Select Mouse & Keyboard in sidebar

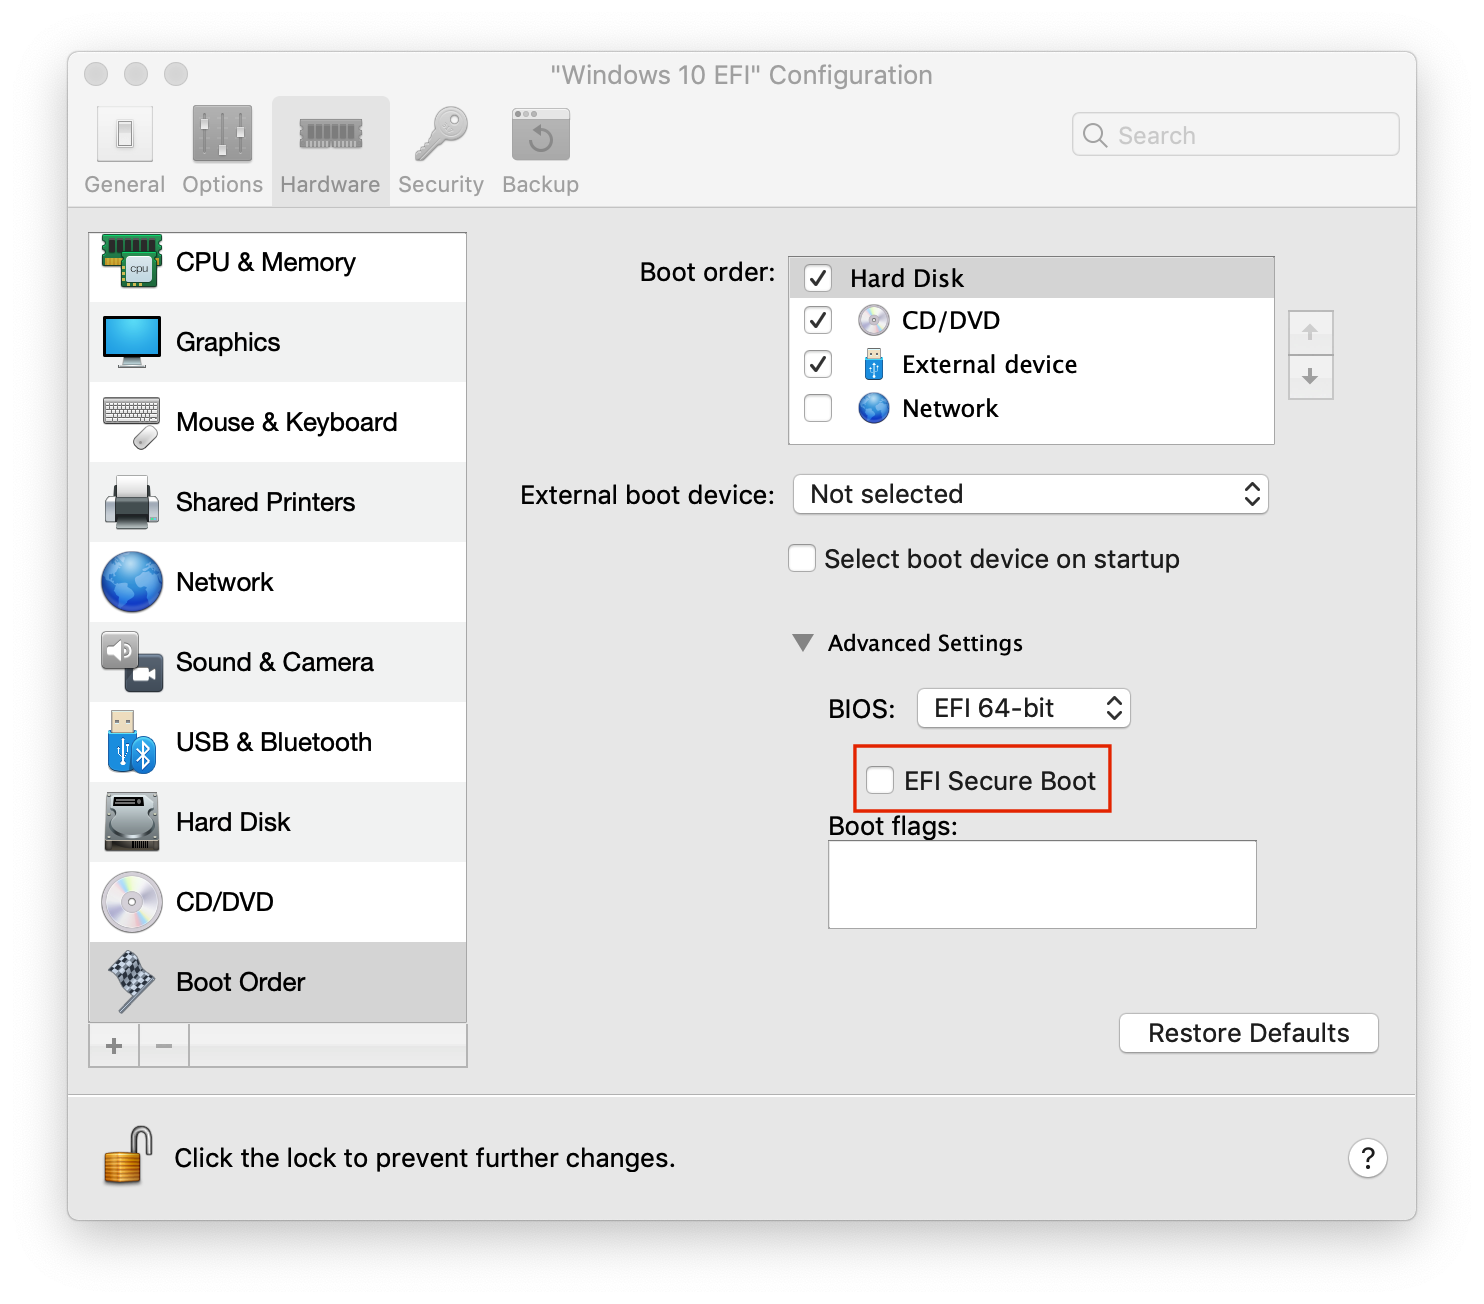pyautogui.click(x=278, y=422)
